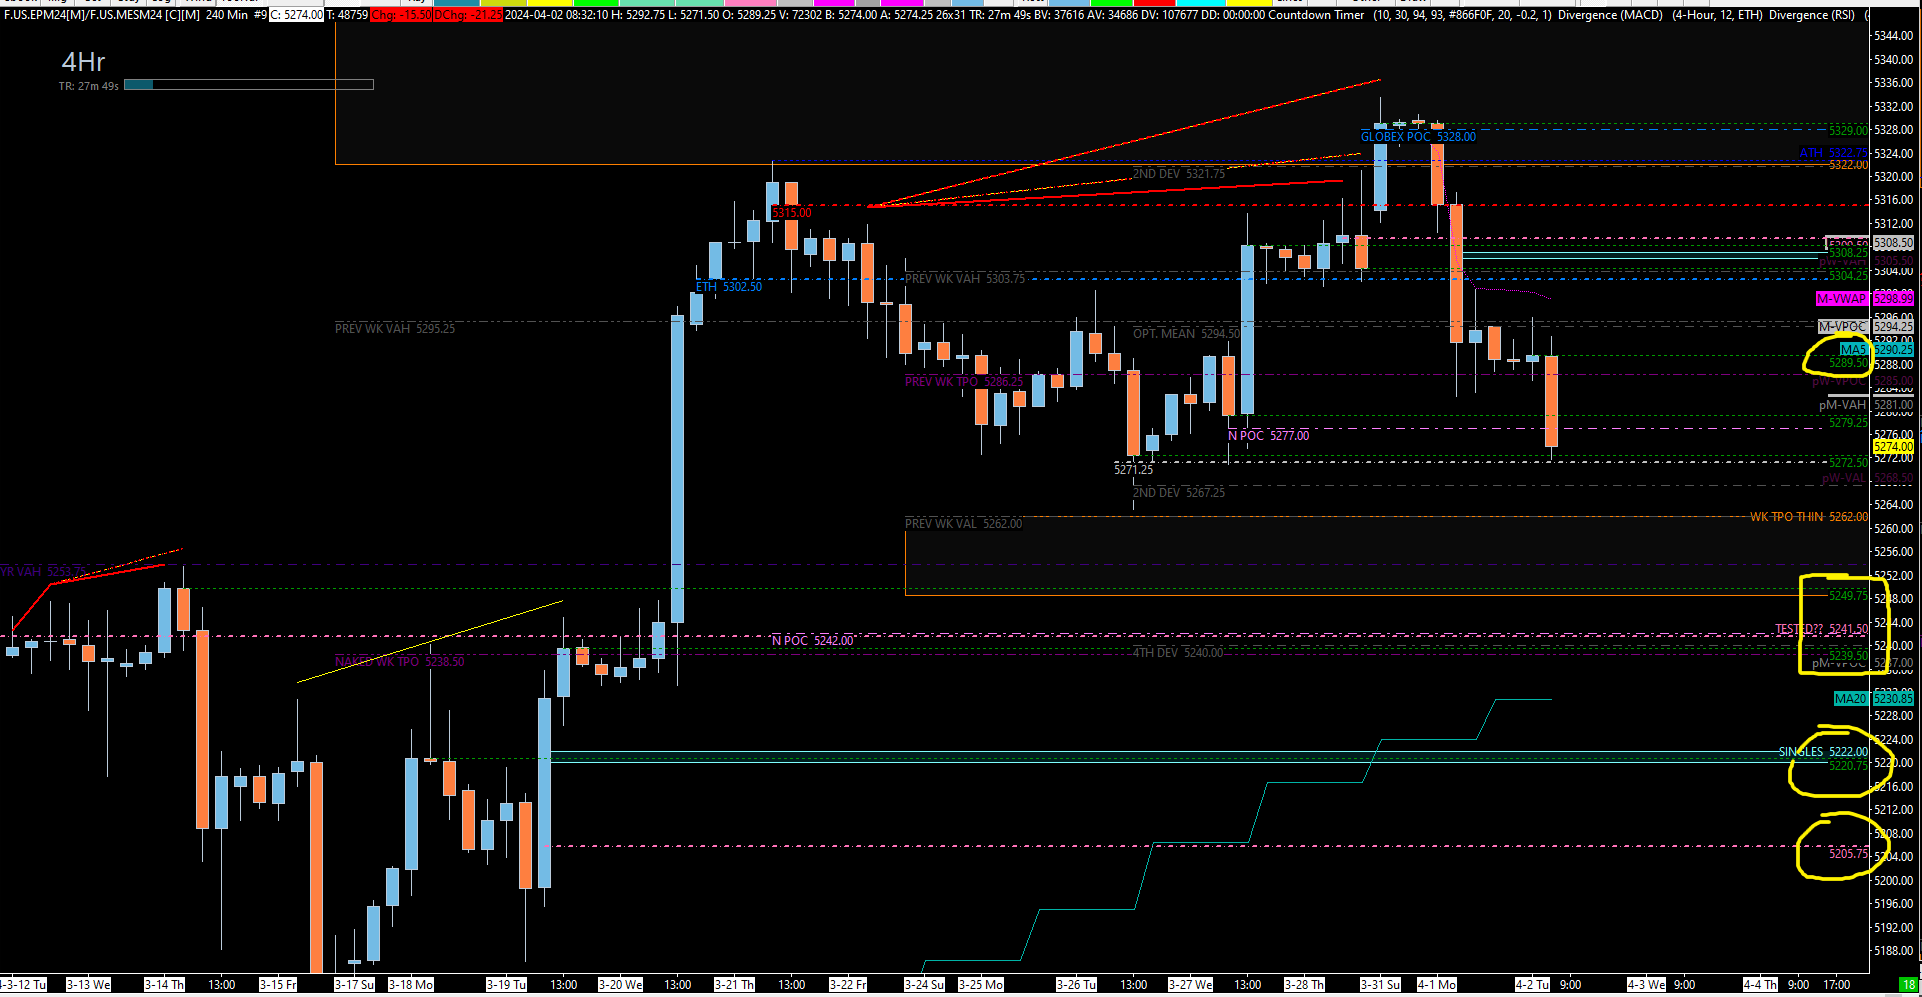The image size is (1922, 997).
Task: Click the pM-VAH label near price axis
Action: (x=1842, y=406)
